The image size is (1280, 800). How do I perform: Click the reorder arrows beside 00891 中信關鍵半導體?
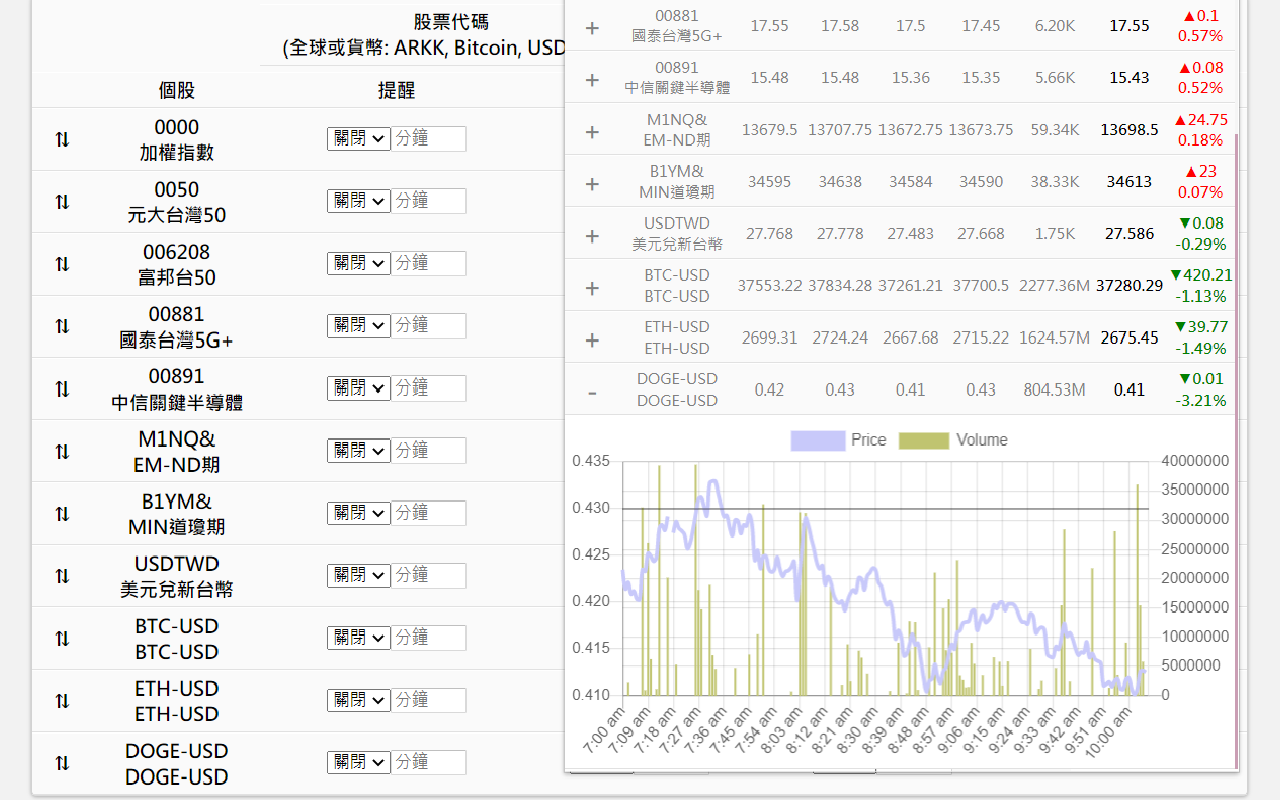[62, 389]
